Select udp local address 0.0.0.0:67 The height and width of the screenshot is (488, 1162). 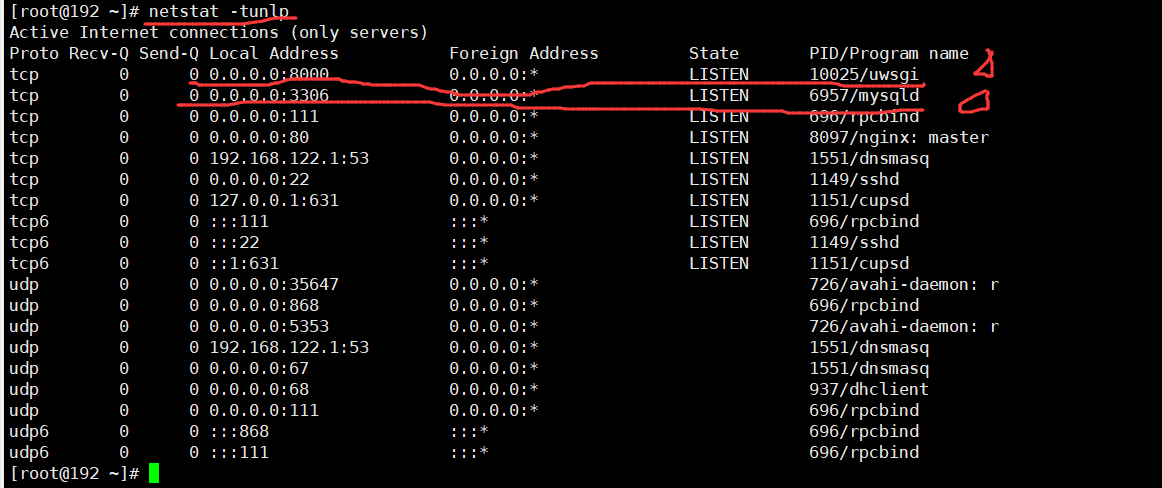[259, 368]
